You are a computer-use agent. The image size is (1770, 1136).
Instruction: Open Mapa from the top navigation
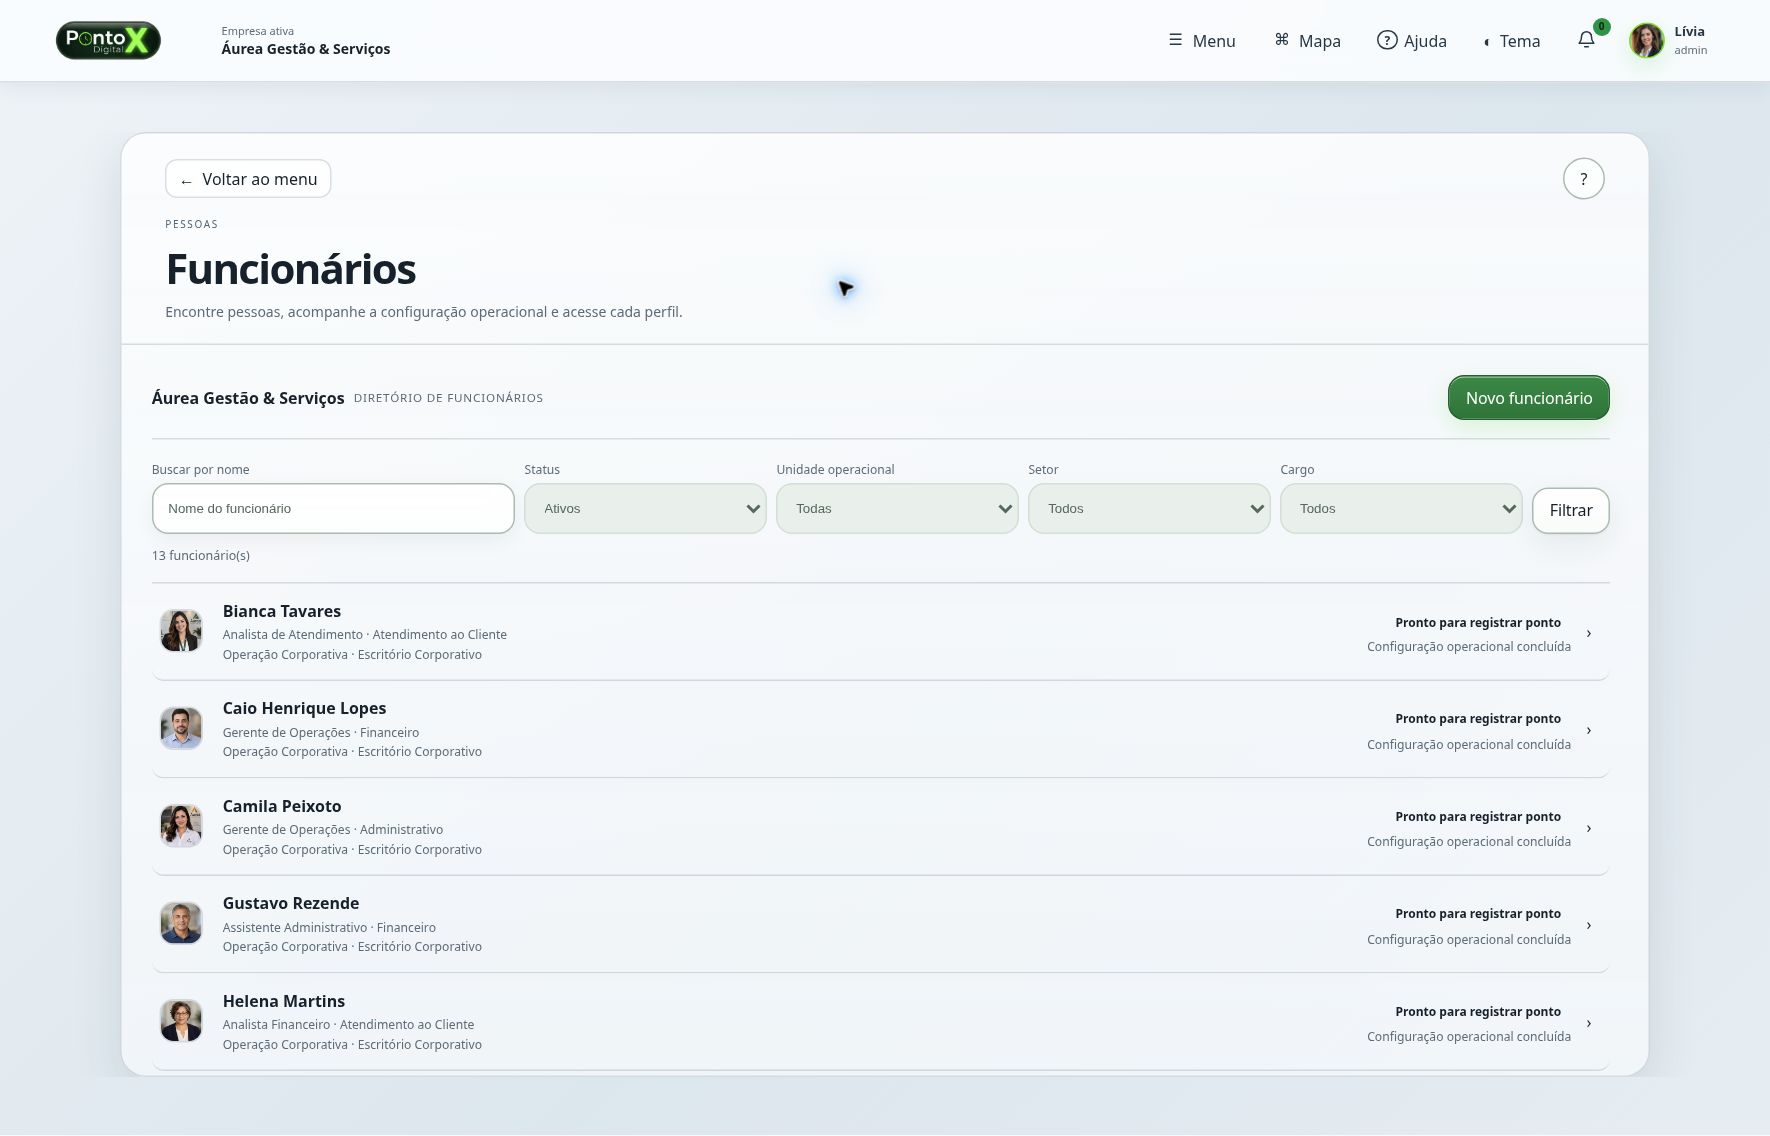tap(1308, 41)
